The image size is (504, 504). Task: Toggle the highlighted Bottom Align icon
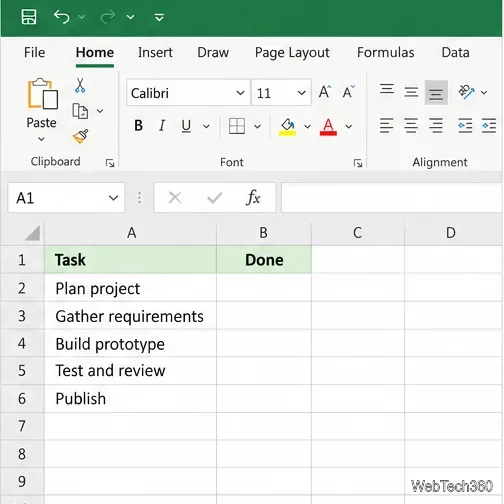point(436,93)
